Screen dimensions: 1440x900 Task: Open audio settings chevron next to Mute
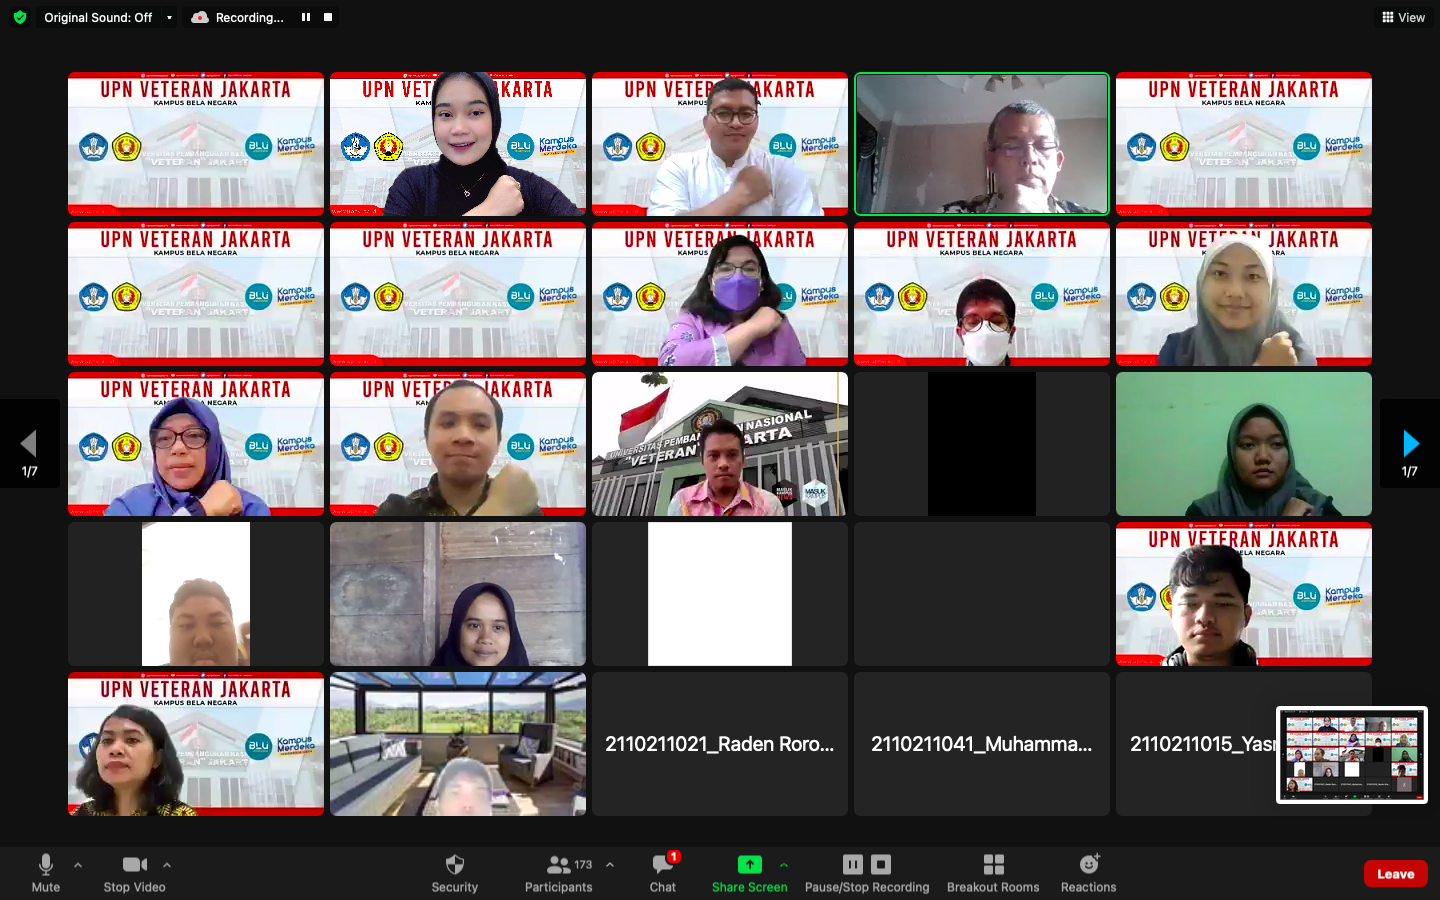(x=77, y=866)
